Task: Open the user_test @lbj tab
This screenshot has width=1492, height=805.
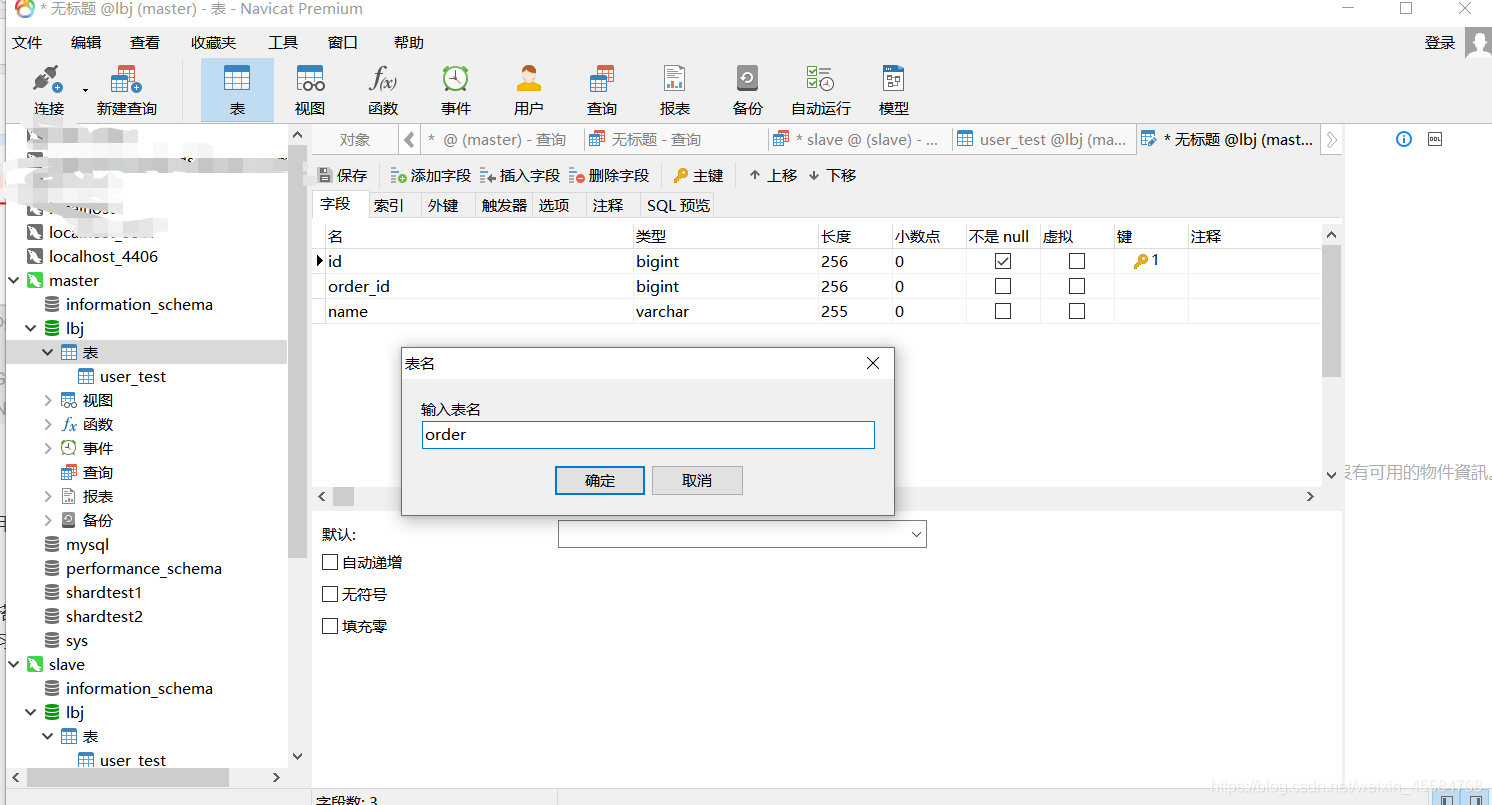Action: (x=1044, y=139)
